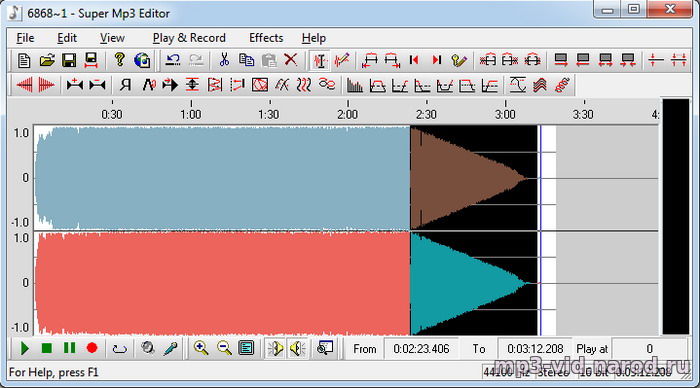Start playback with green play button
Screen dimensions: 700x388
[25, 348]
